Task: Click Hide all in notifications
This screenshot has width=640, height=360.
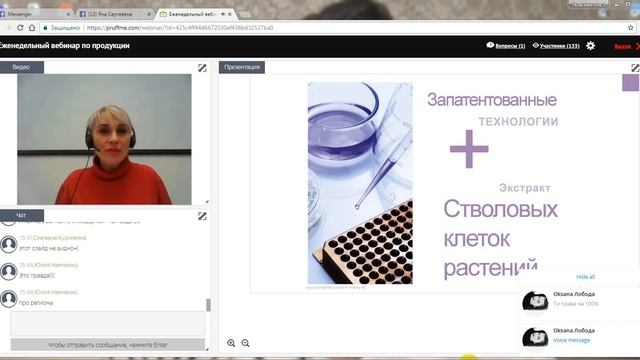Action: (x=585, y=277)
